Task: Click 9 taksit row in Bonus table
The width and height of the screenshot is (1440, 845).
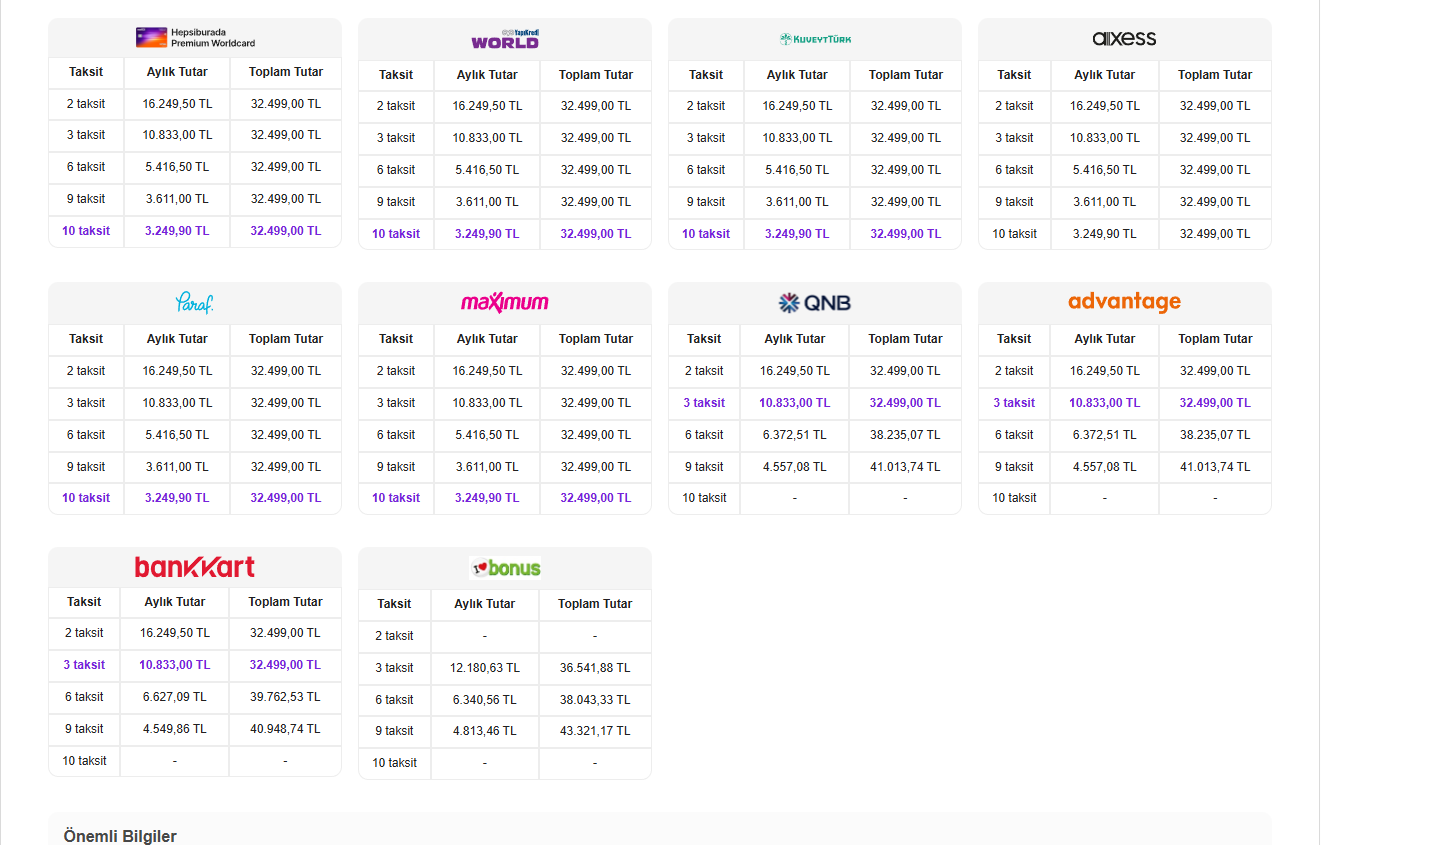Action: click(505, 731)
